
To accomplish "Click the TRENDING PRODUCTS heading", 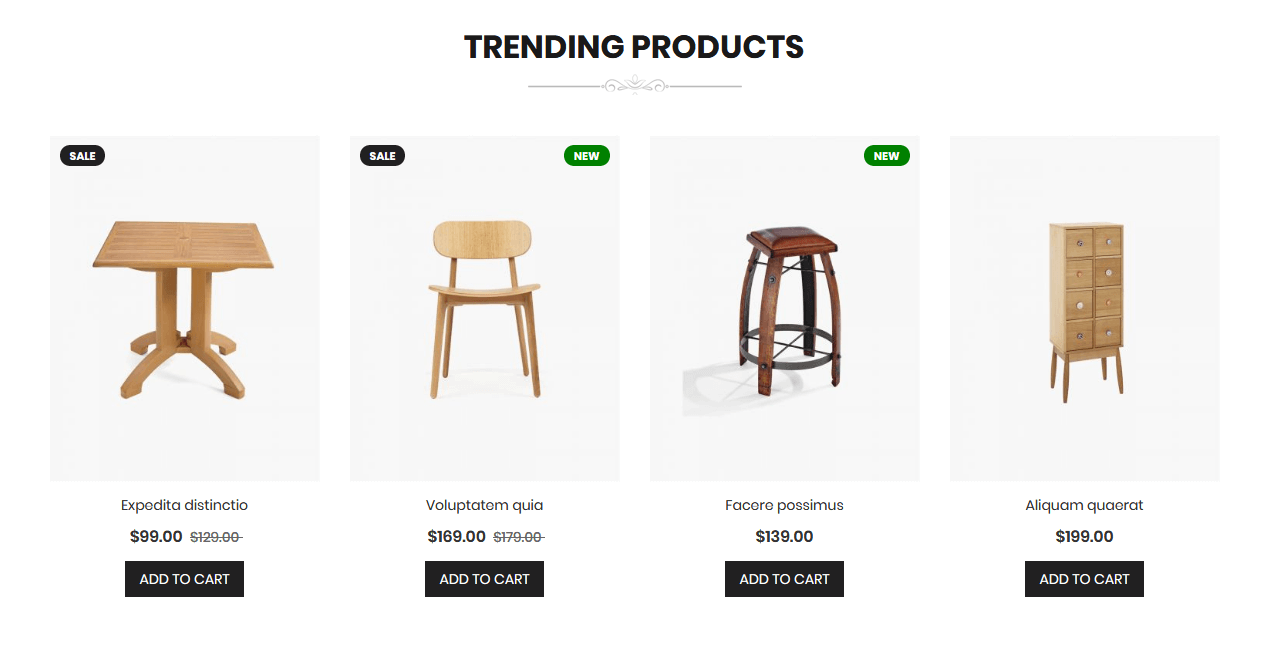I will pyautogui.click(x=634, y=46).
